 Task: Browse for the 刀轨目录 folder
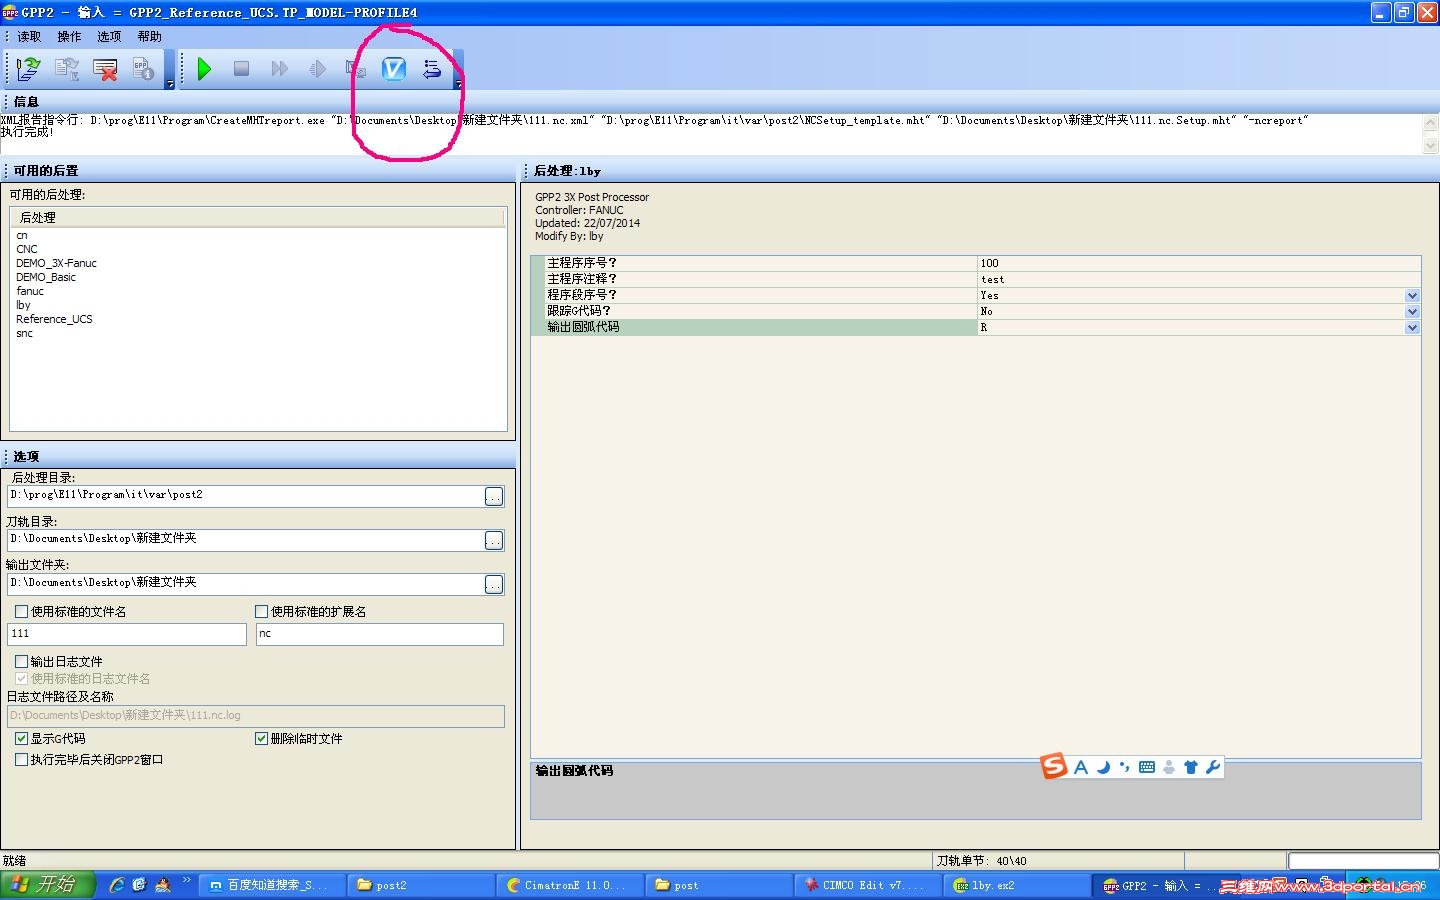494,540
